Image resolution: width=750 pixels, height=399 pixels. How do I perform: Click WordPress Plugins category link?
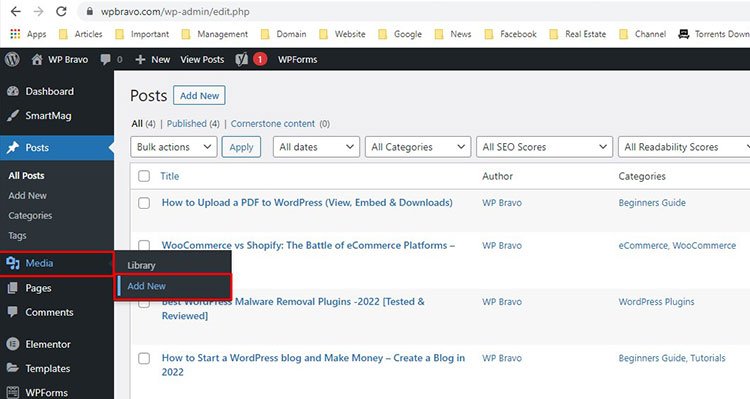click(x=656, y=302)
